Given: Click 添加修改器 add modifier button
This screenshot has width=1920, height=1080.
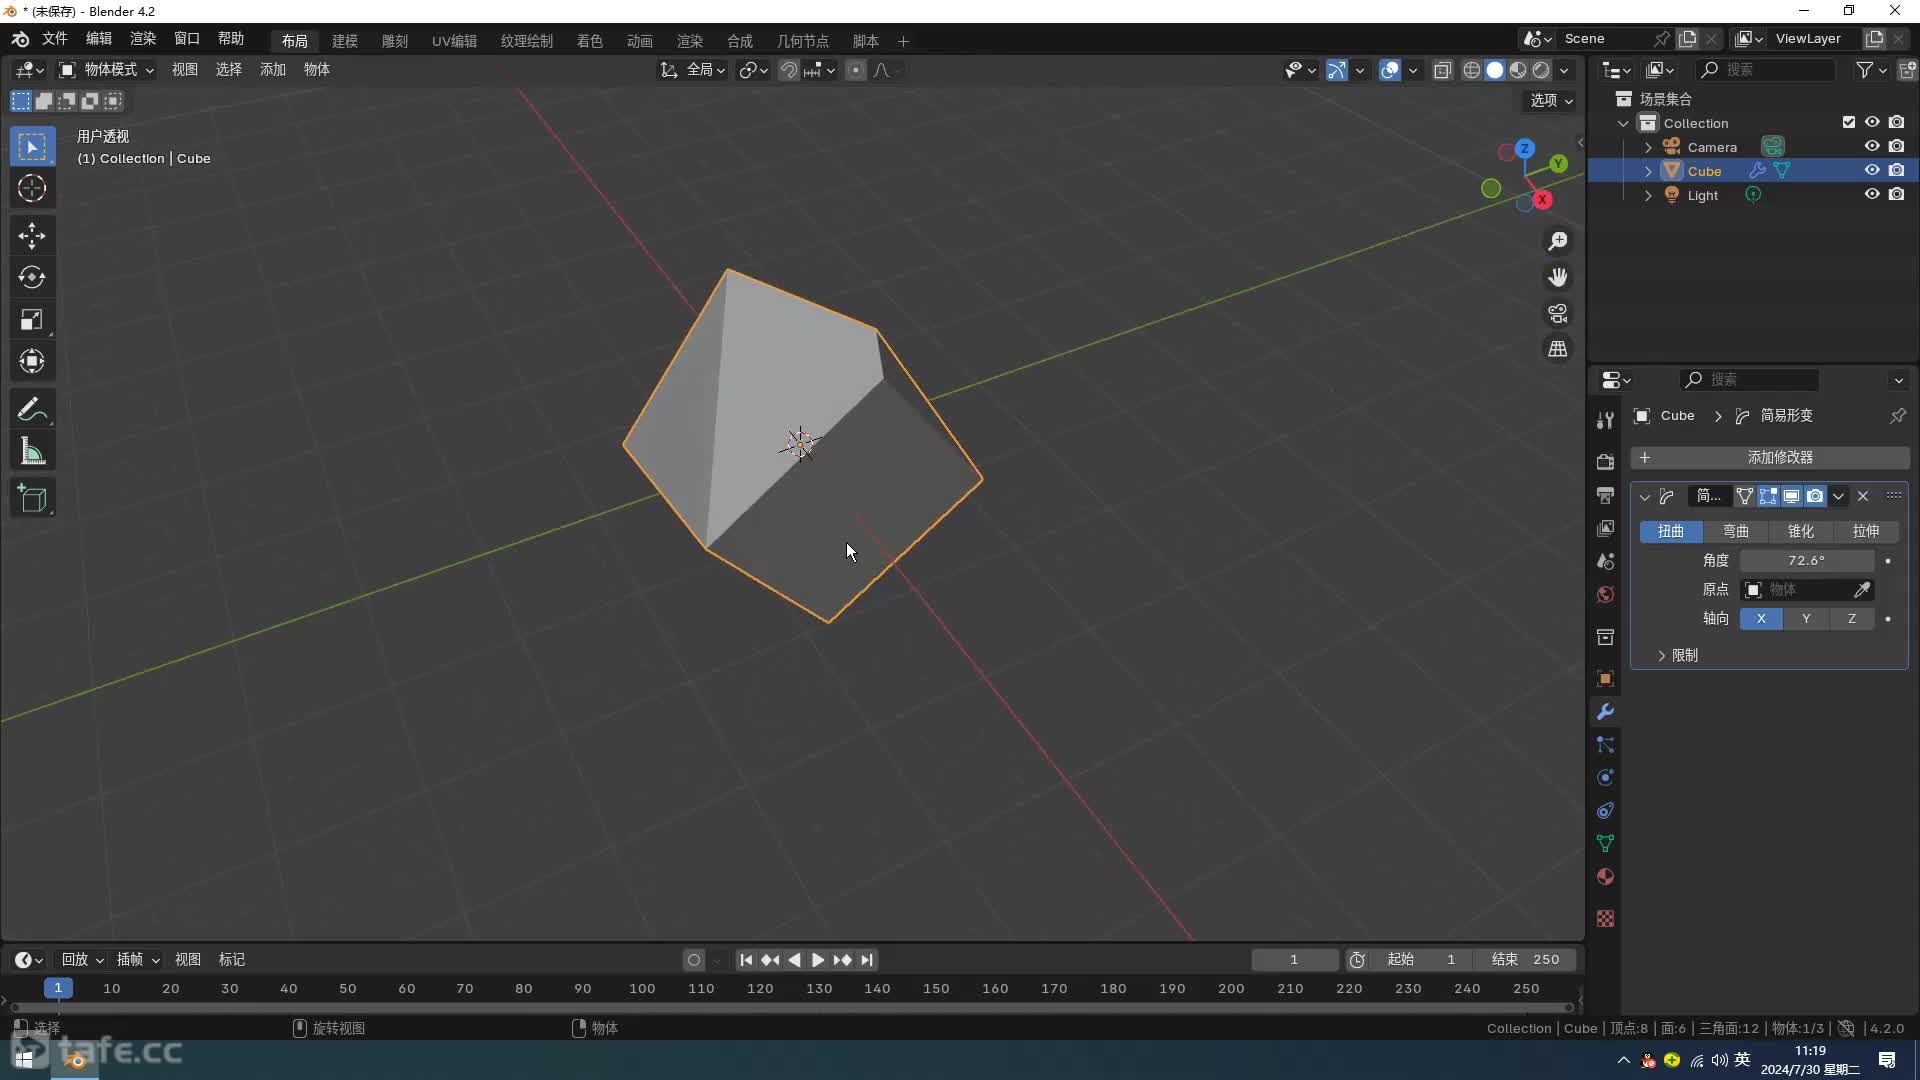Looking at the screenshot, I should pyautogui.click(x=1770, y=457).
